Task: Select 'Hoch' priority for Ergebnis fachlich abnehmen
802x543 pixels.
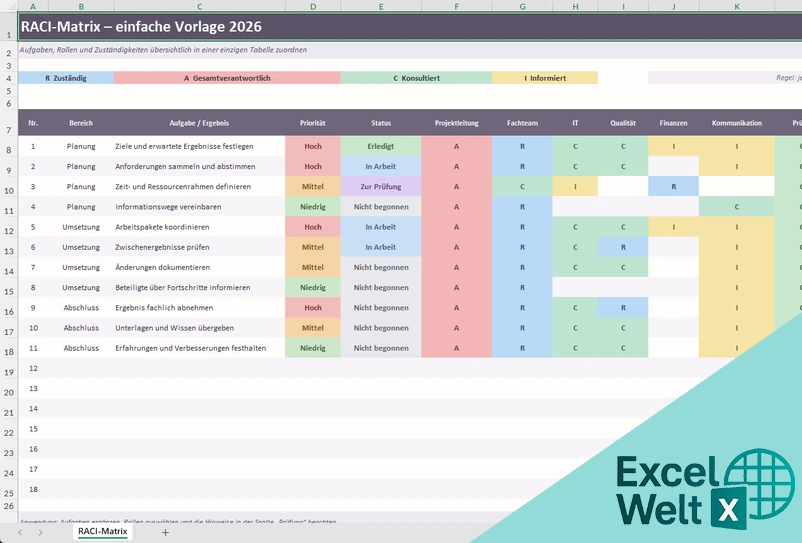Action: [x=313, y=308]
